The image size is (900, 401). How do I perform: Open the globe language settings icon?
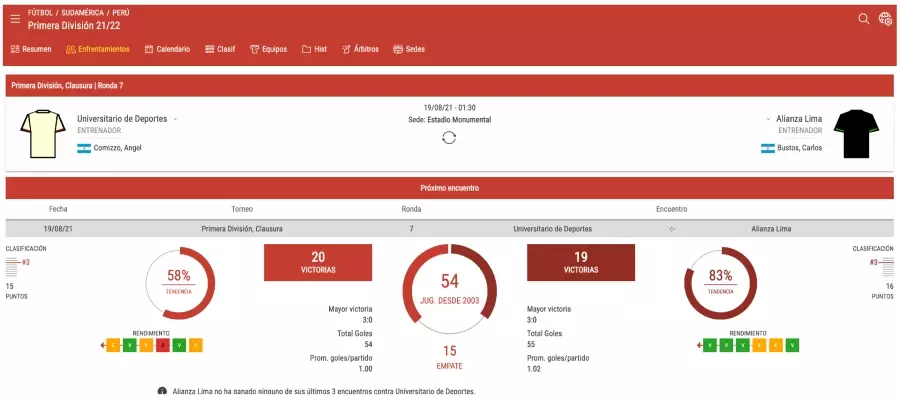885,19
